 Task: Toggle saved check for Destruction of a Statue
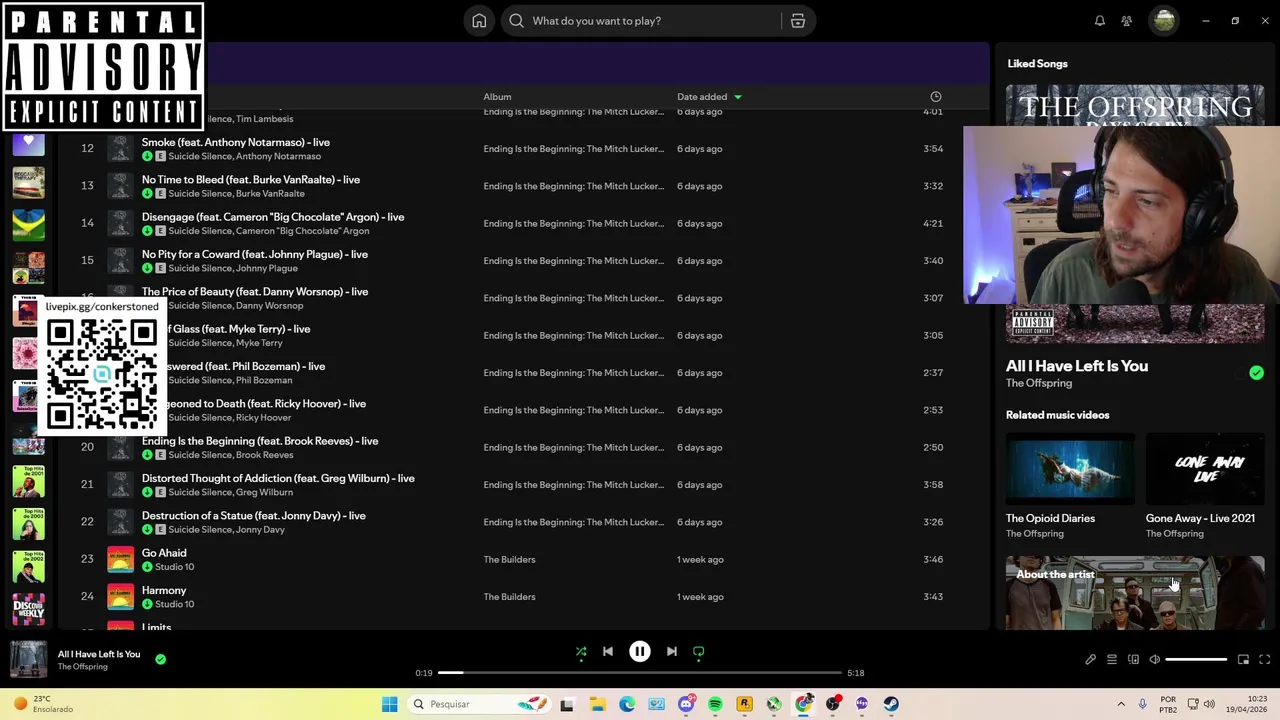(147, 530)
